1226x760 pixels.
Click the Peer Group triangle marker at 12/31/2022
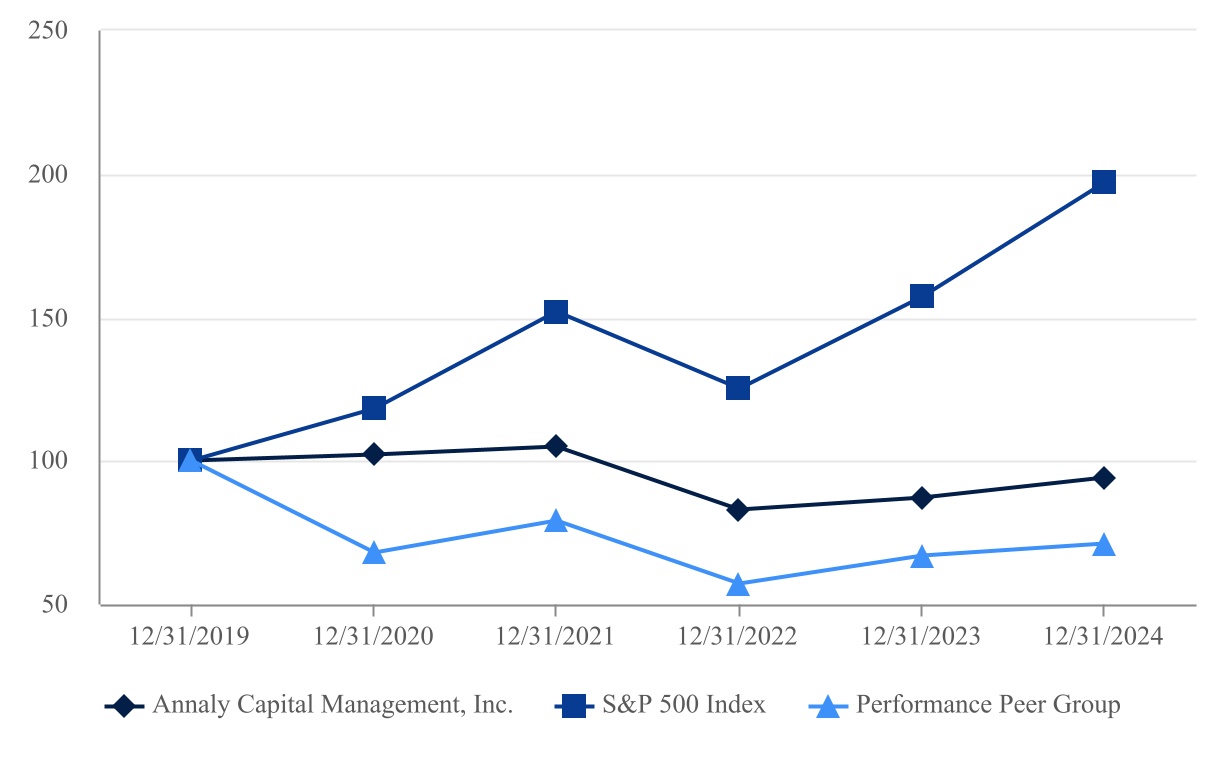(x=738, y=584)
